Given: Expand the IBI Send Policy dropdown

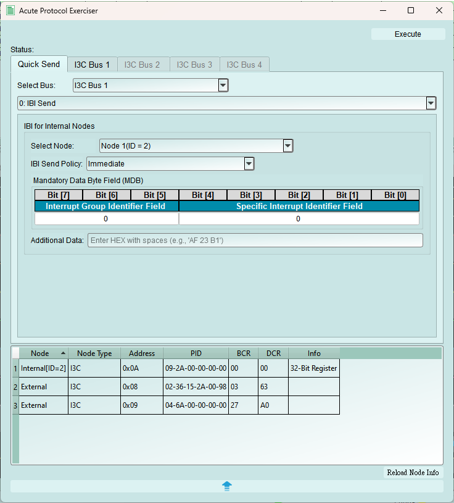Looking at the screenshot, I should click(249, 164).
